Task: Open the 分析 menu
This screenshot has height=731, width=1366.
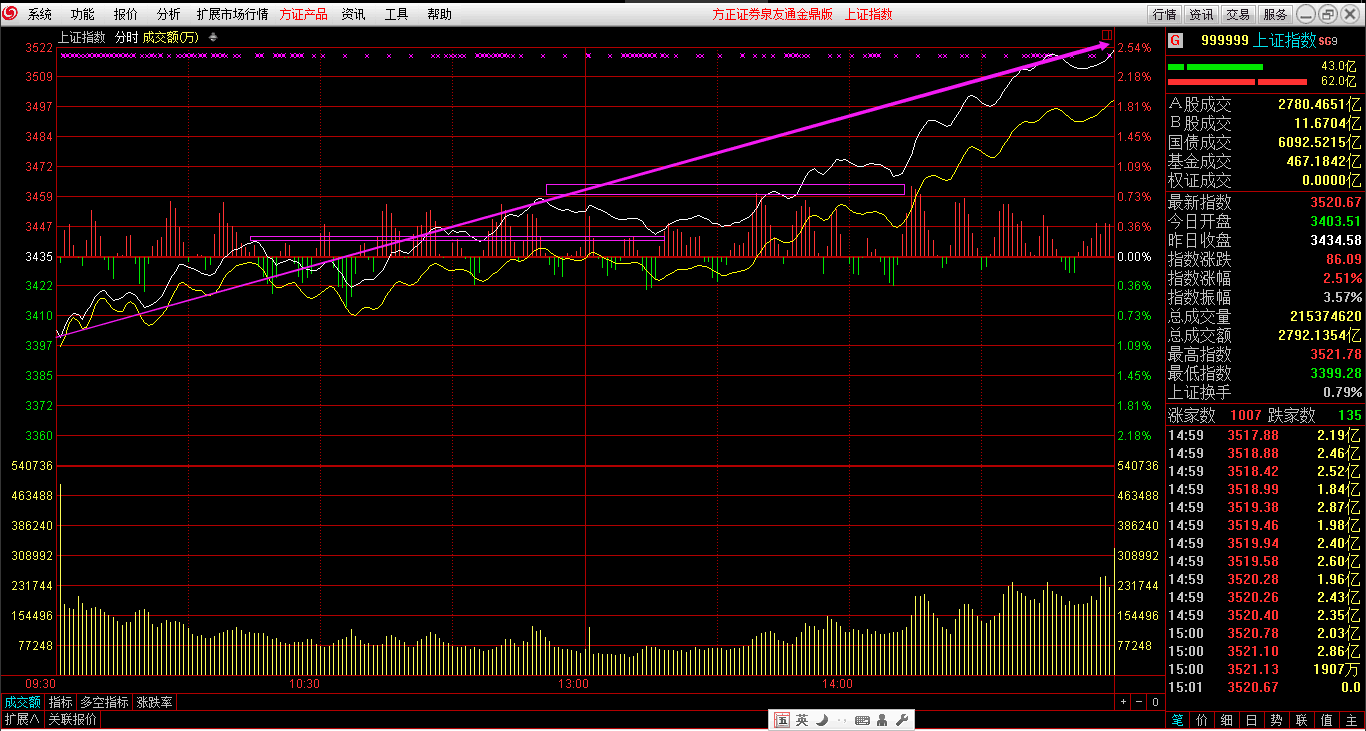Action: [x=169, y=14]
